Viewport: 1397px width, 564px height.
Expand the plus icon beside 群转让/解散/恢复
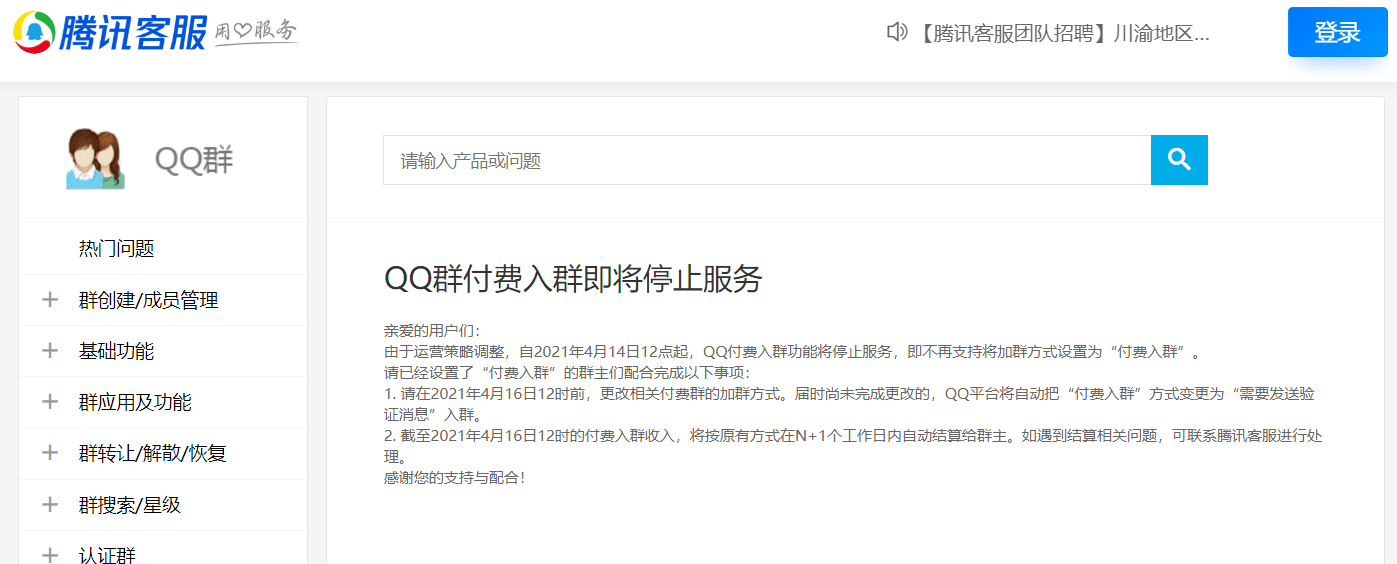click(50, 453)
